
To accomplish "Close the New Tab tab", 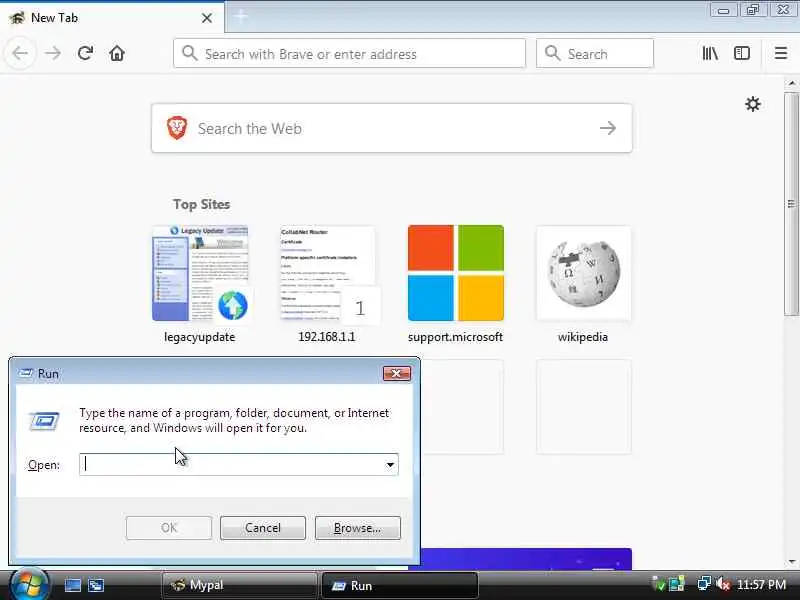I will pos(207,18).
